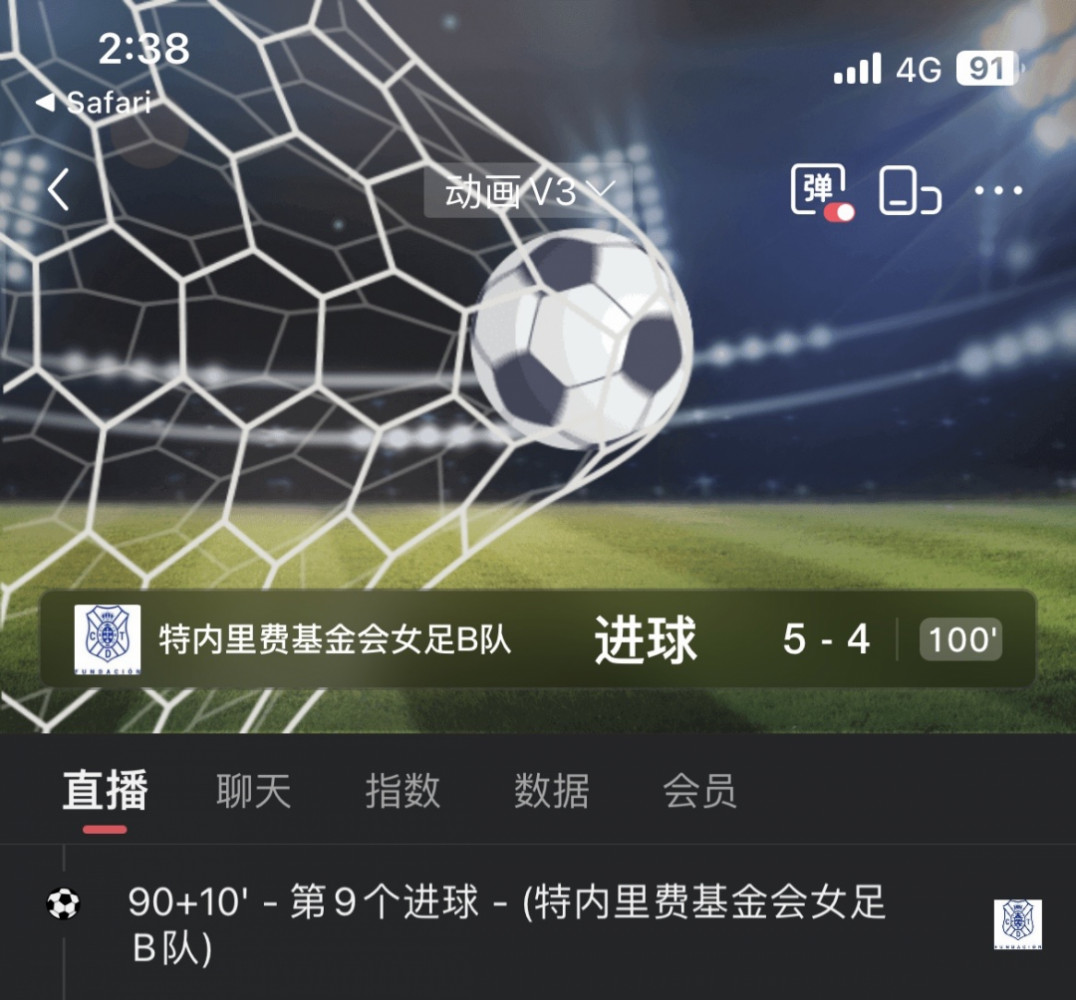Switch to the 聊天 tab
The height and width of the screenshot is (1000, 1076).
click(254, 790)
